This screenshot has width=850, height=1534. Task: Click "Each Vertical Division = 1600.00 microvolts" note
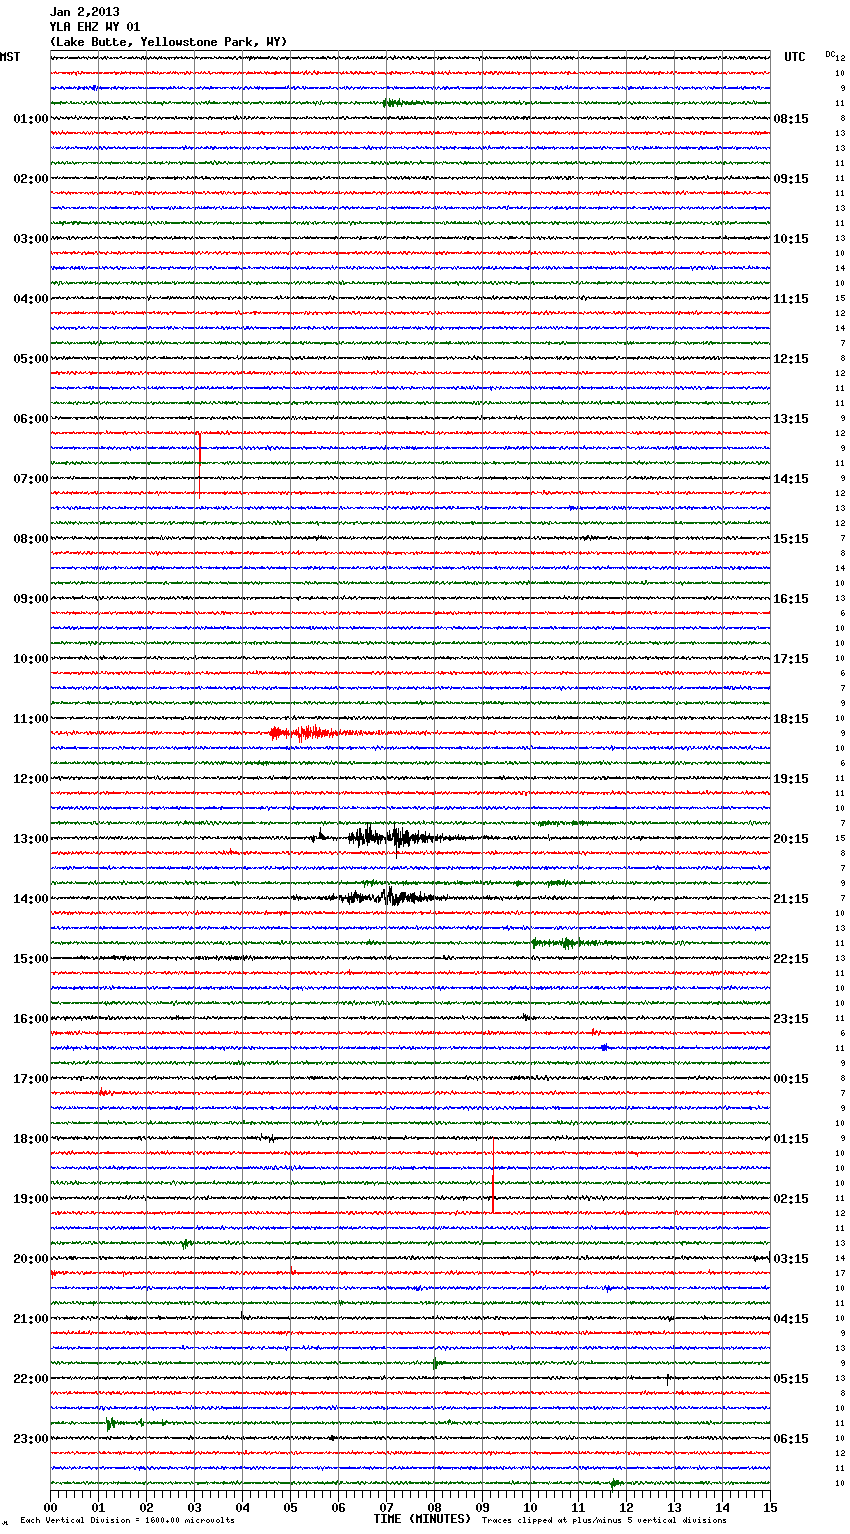coord(127,1520)
